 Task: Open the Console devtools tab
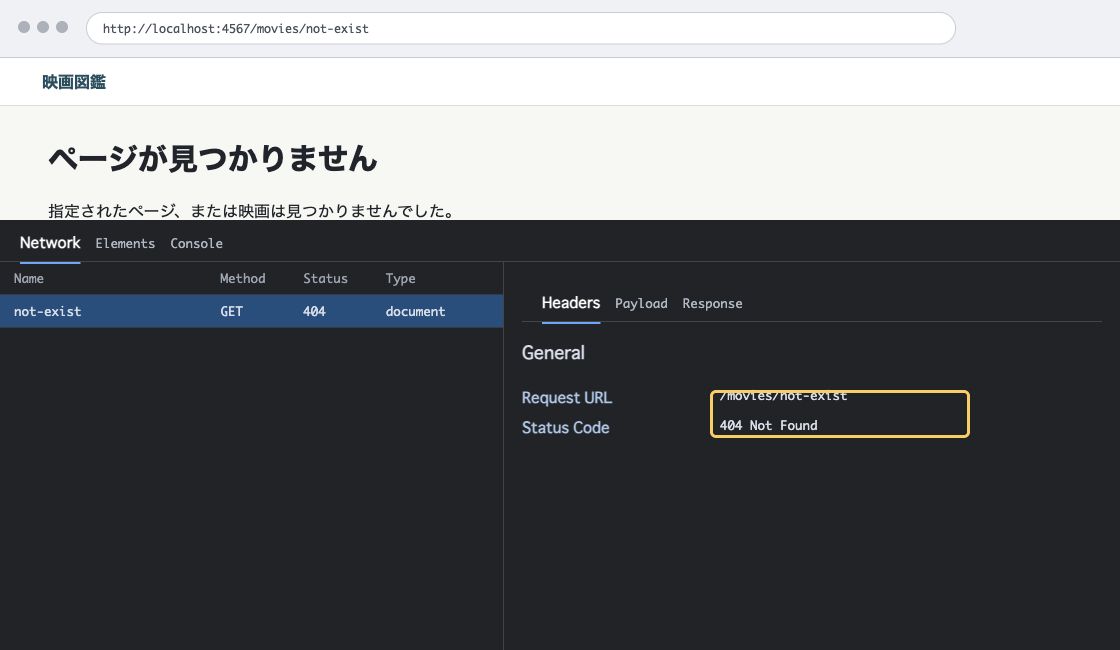click(x=196, y=244)
